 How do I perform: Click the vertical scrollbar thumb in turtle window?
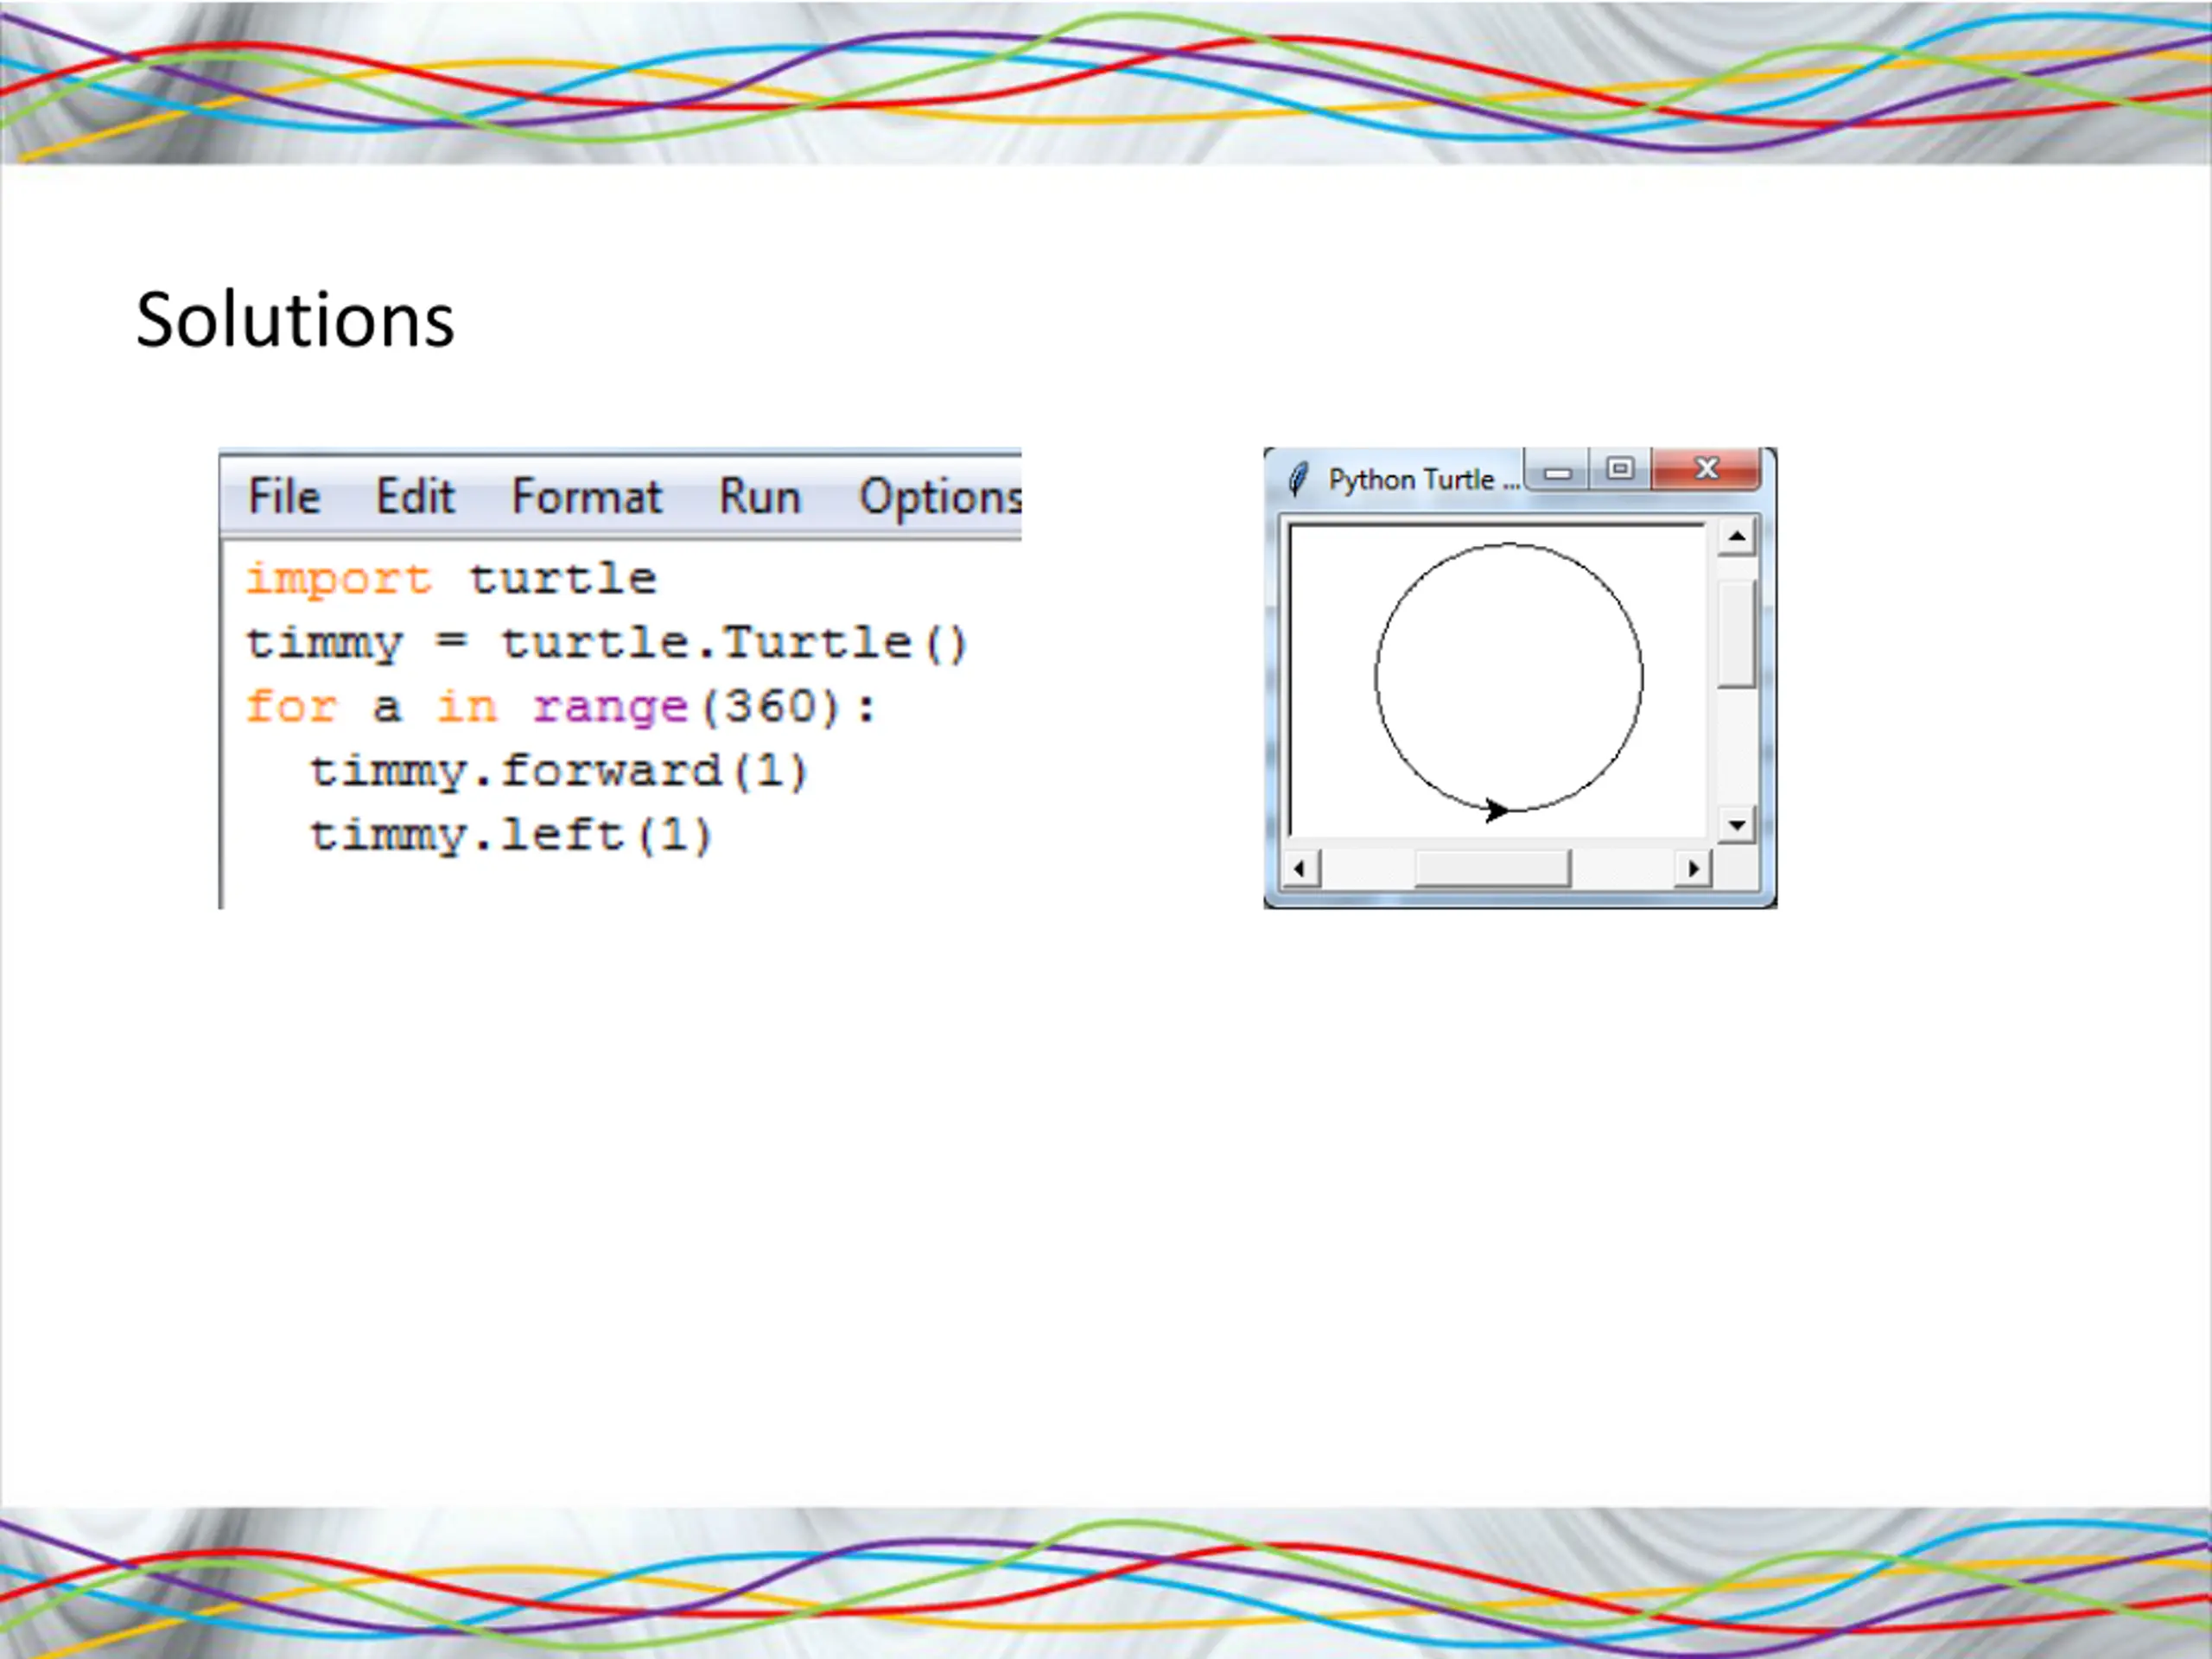[x=1737, y=634]
